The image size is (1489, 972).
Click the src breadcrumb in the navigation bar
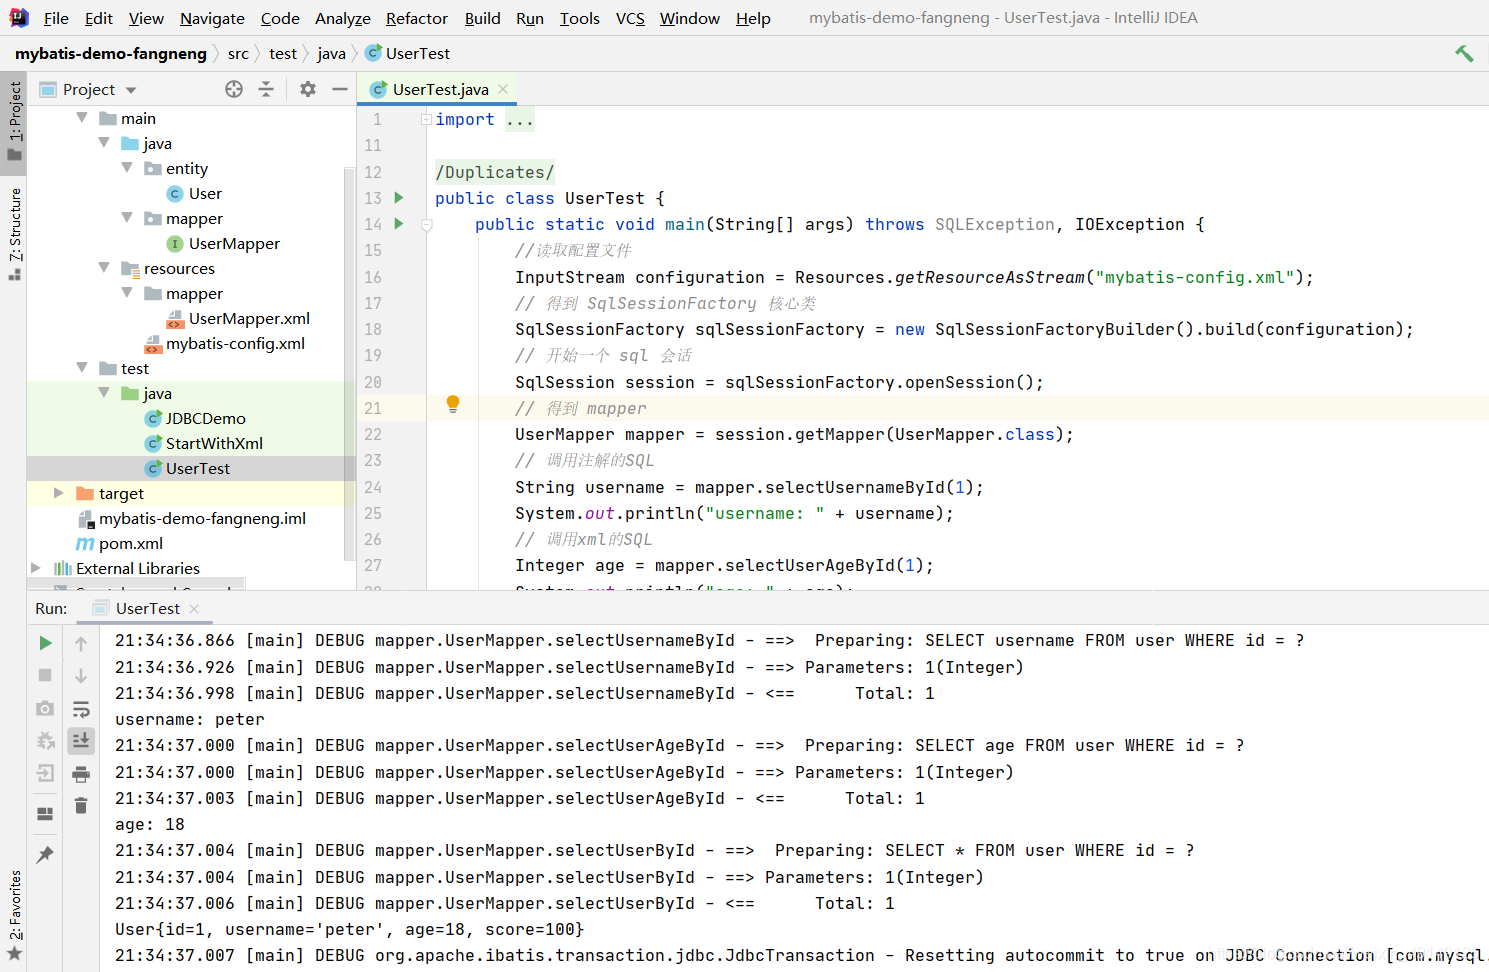238,53
